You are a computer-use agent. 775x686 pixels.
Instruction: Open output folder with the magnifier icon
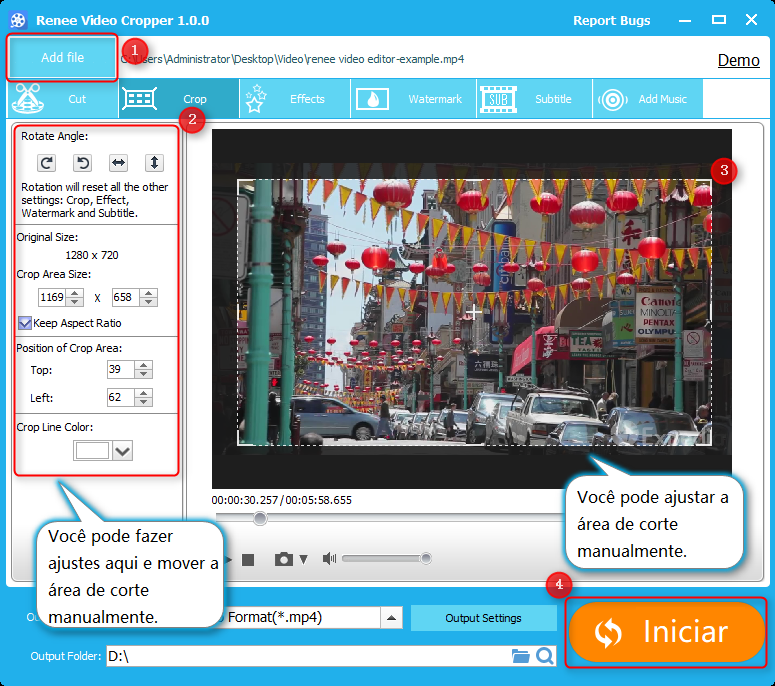click(545, 656)
